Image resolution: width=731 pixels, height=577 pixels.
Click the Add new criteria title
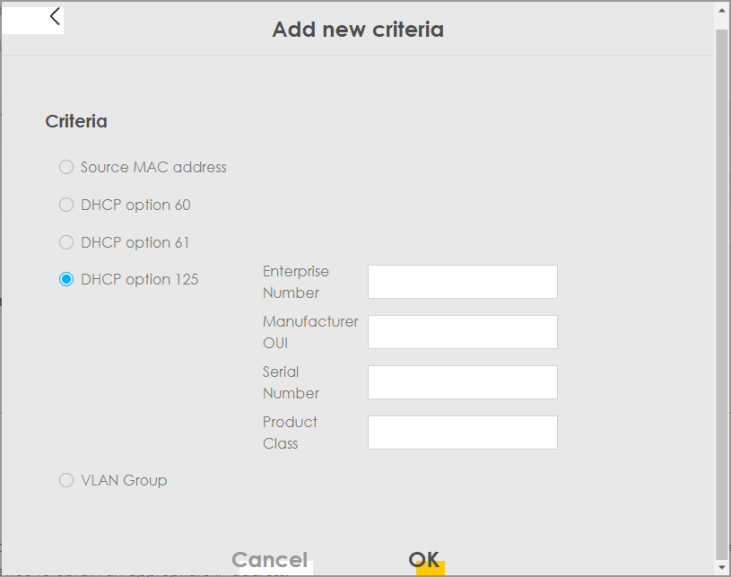click(x=358, y=29)
